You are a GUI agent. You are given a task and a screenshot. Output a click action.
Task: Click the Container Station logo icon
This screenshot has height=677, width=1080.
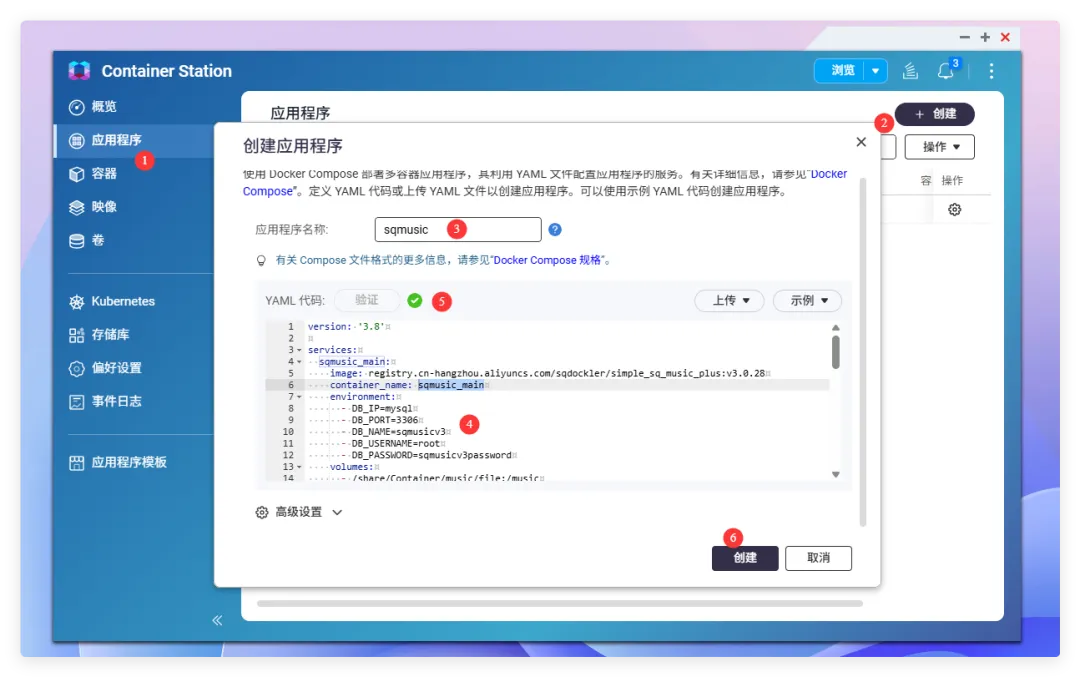point(79,70)
